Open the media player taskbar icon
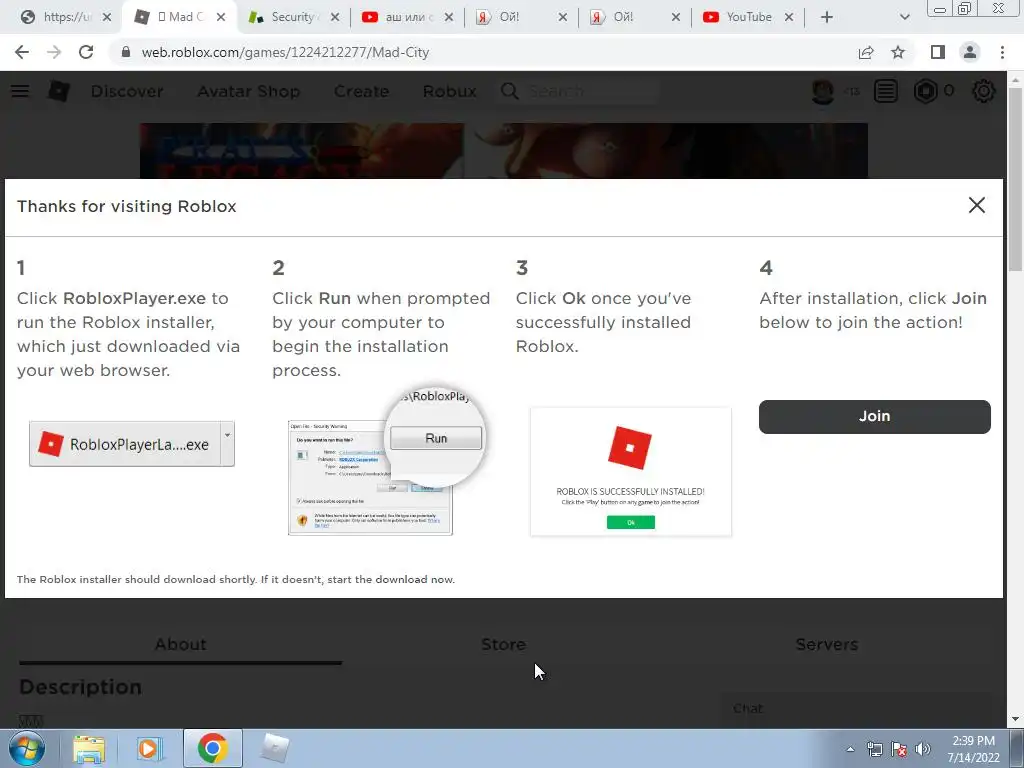This screenshot has width=1024, height=768. pyautogui.click(x=150, y=748)
